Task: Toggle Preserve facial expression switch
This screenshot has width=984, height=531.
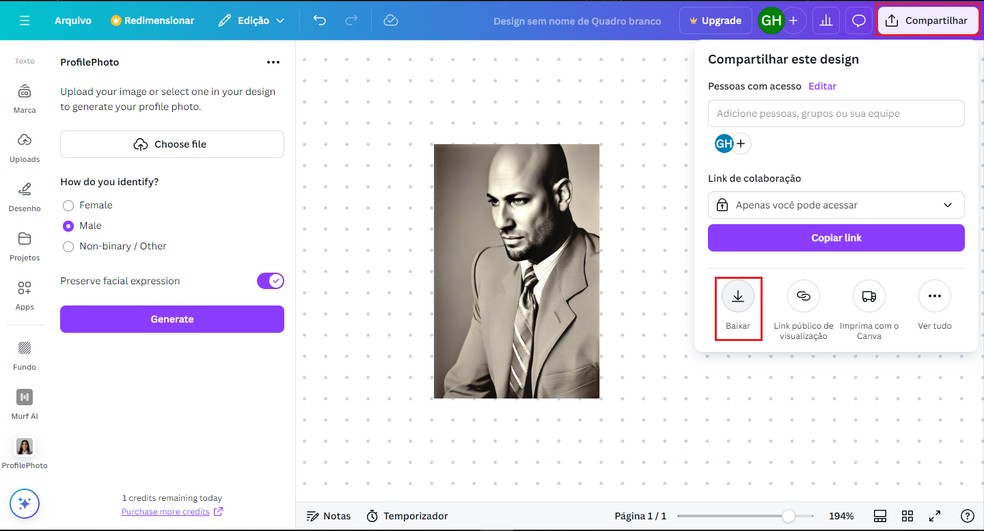Action: (270, 281)
